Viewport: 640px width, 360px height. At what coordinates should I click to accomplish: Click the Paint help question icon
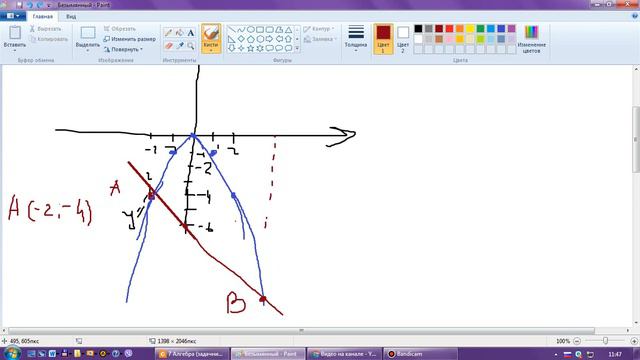click(x=635, y=16)
